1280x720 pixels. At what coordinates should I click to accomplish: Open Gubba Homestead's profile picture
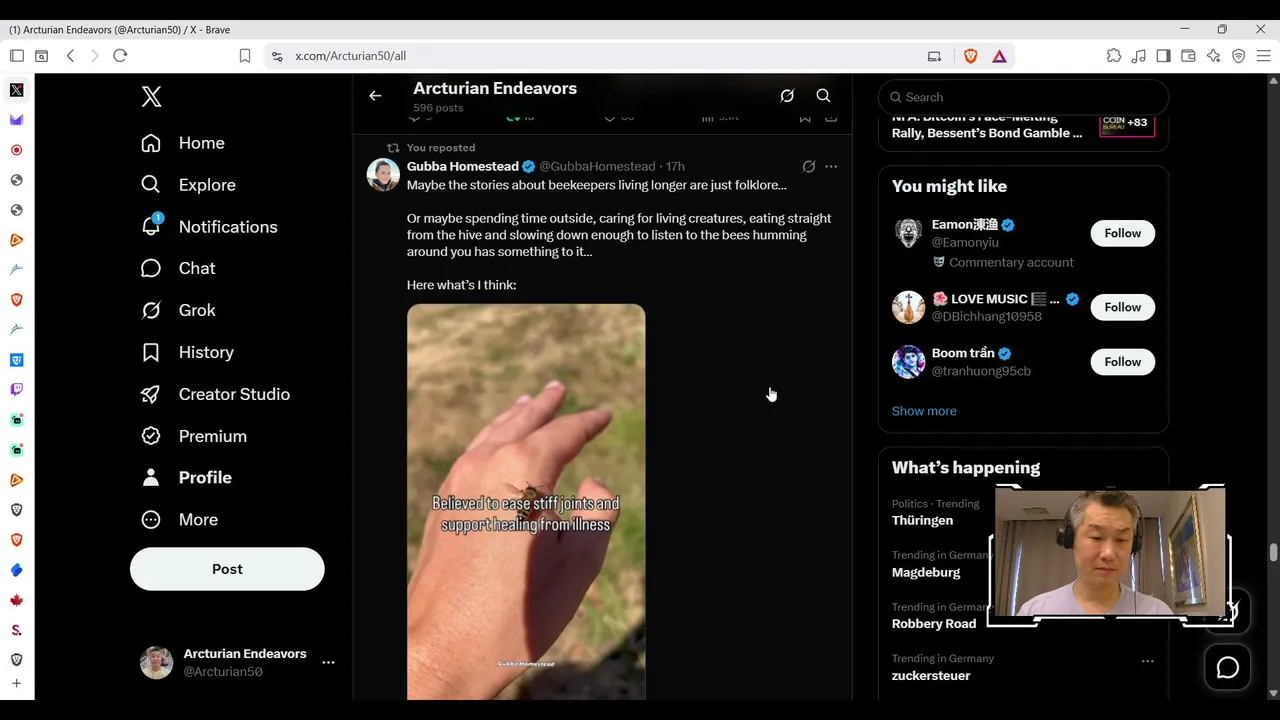click(383, 174)
